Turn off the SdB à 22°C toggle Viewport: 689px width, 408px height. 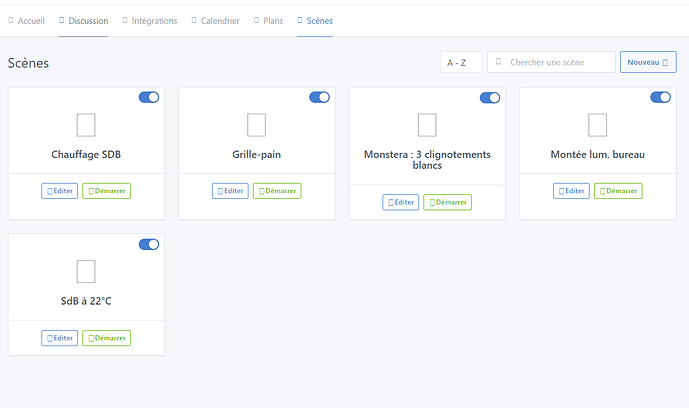pos(149,244)
